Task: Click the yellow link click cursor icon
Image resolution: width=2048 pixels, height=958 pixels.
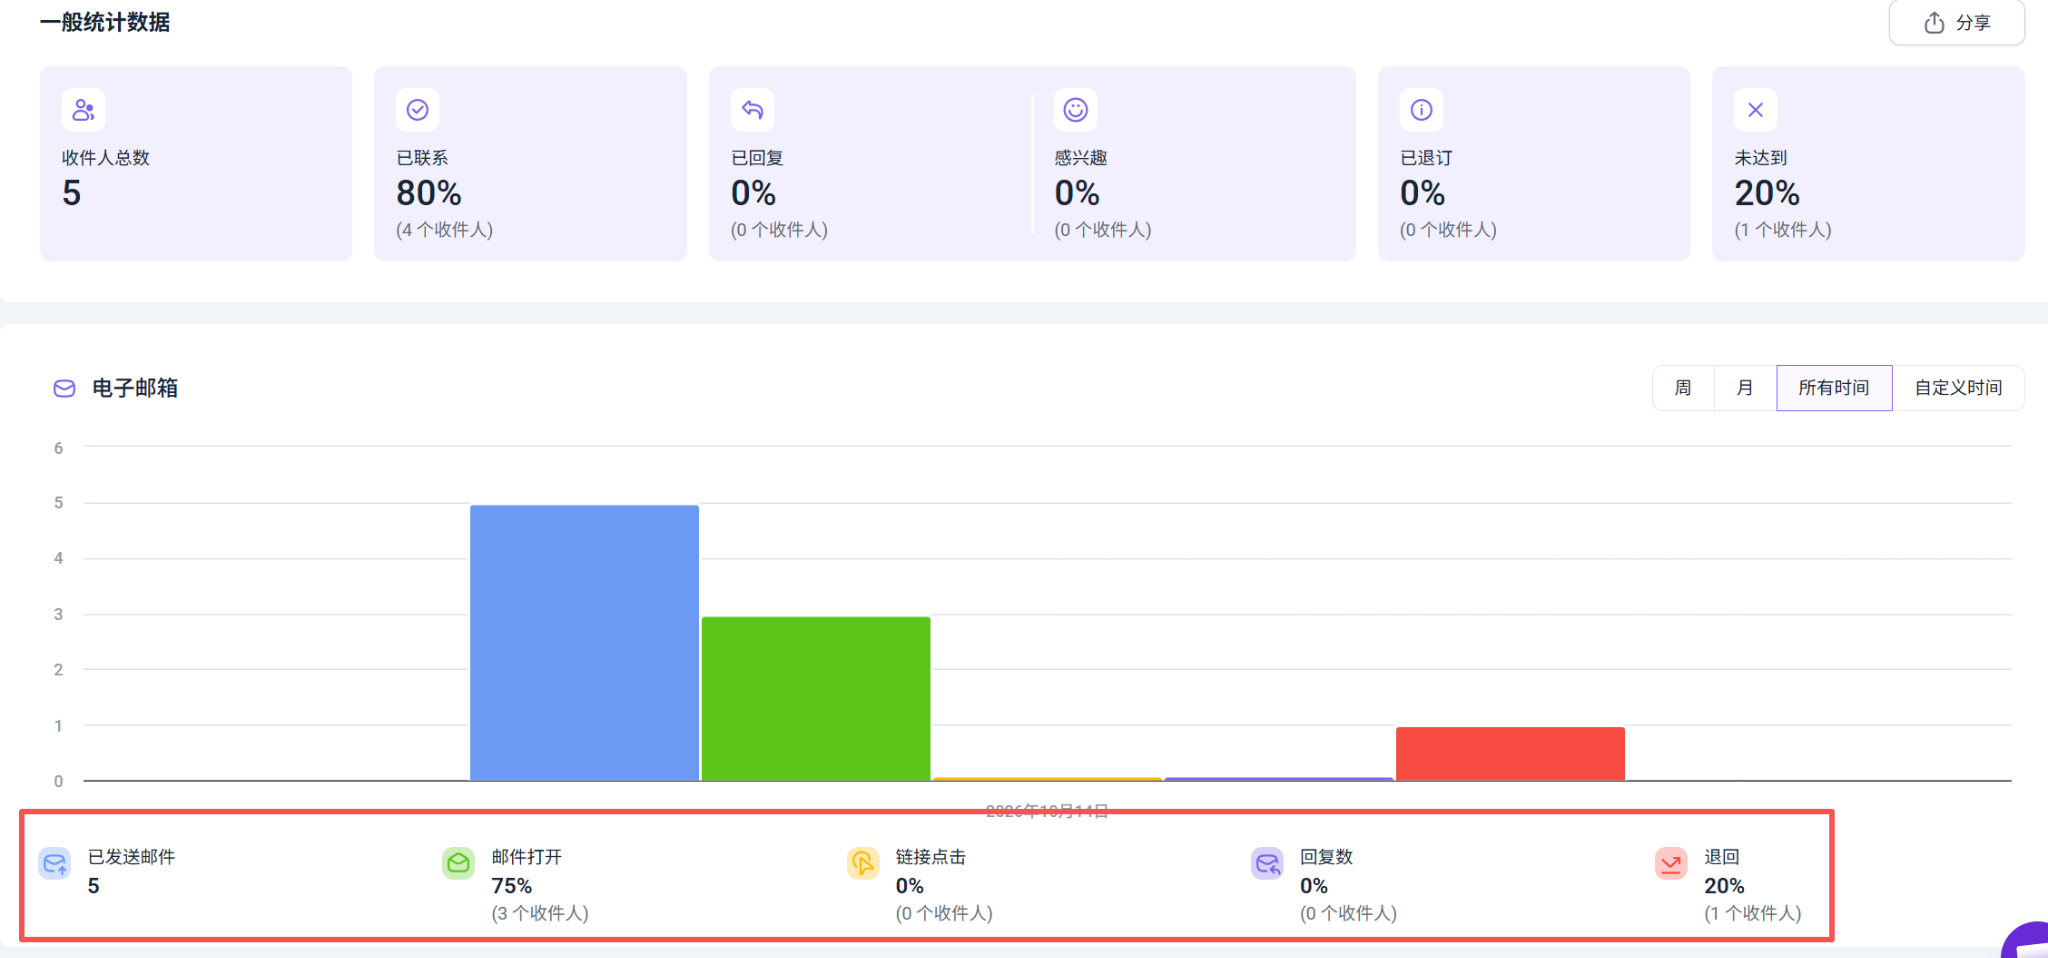Action: point(863,863)
